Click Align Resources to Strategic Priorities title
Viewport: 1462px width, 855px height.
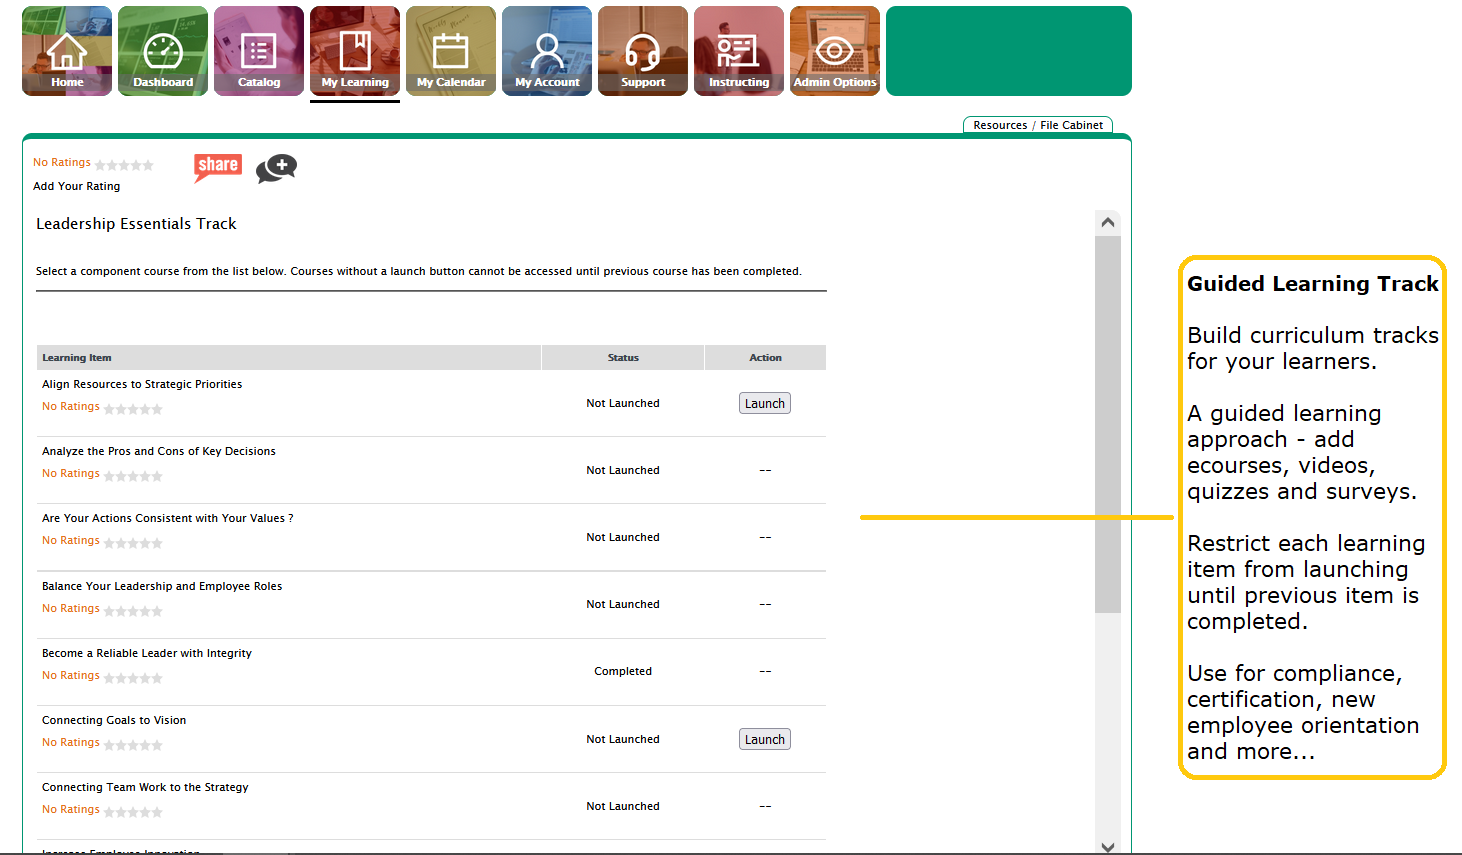tap(142, 384)
